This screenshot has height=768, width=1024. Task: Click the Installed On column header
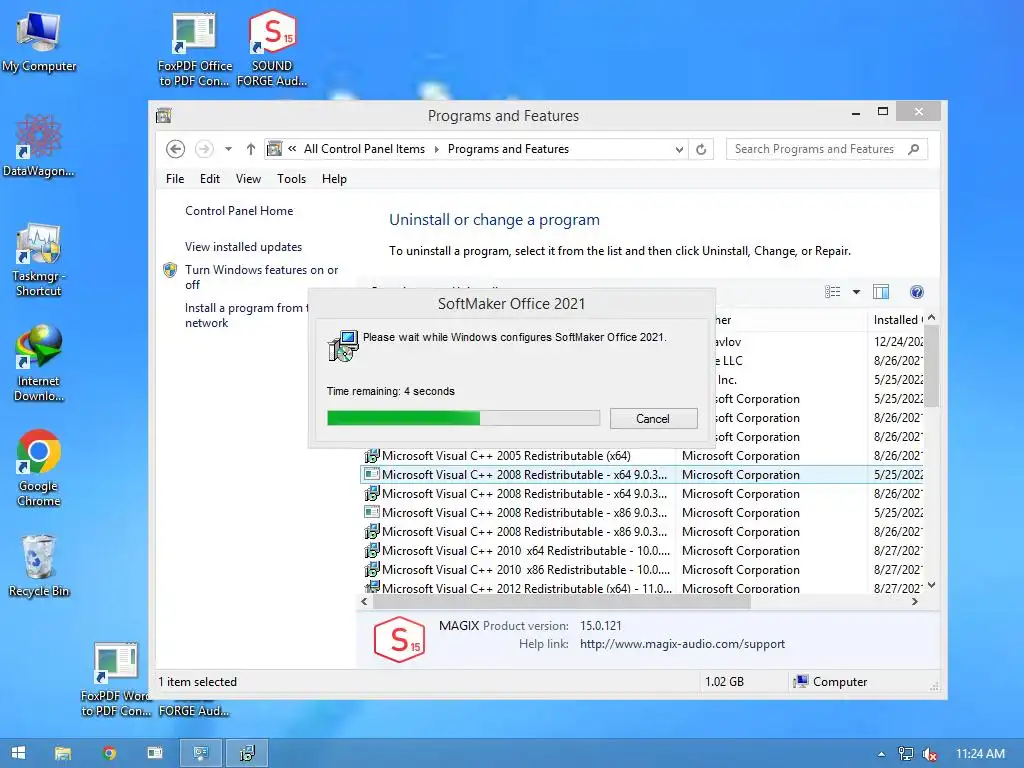[x=898, y=320]
